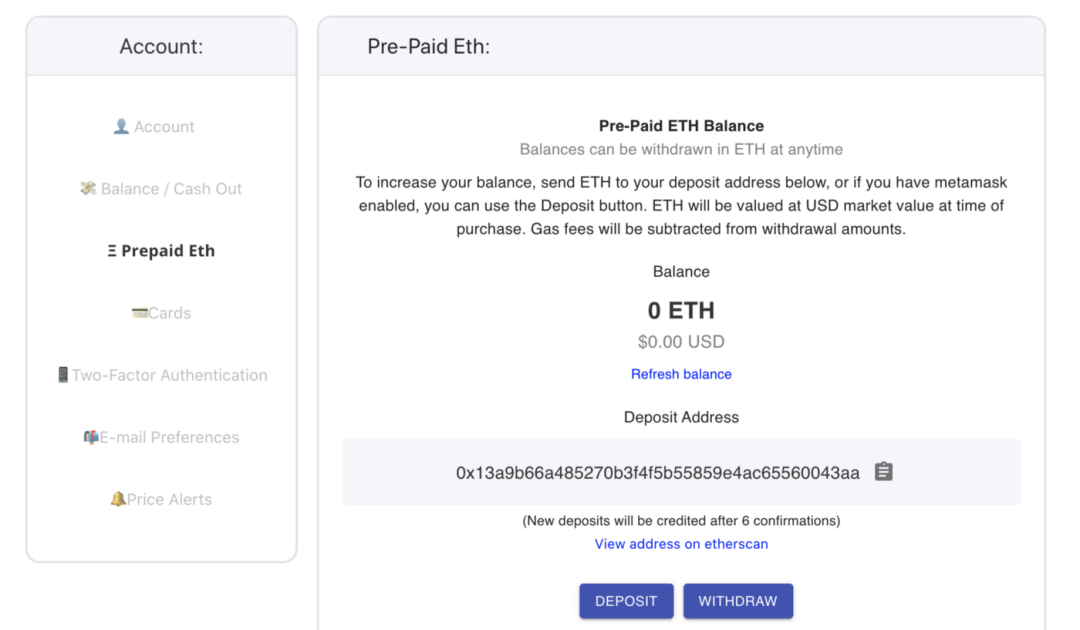Open View address on etherscan link
Screen dimensions: 1080x630
(x=681, y=544)
